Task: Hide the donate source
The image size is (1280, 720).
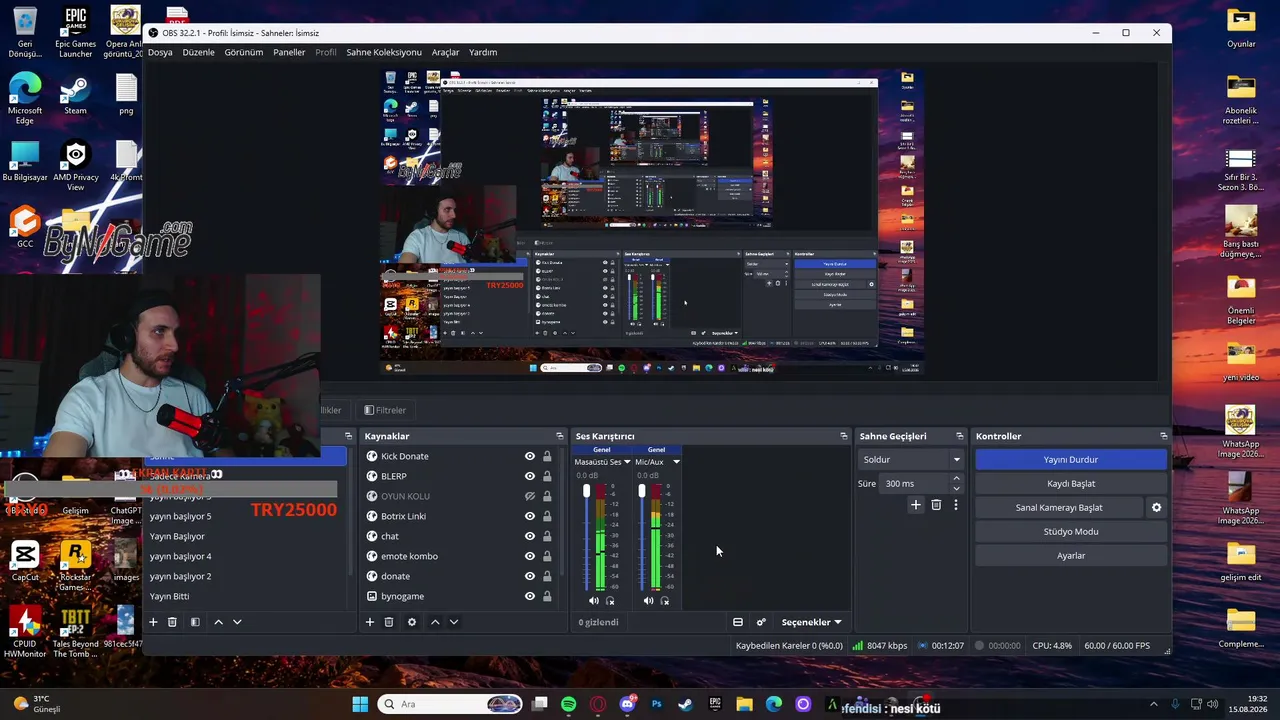Action: pos(530,576)
